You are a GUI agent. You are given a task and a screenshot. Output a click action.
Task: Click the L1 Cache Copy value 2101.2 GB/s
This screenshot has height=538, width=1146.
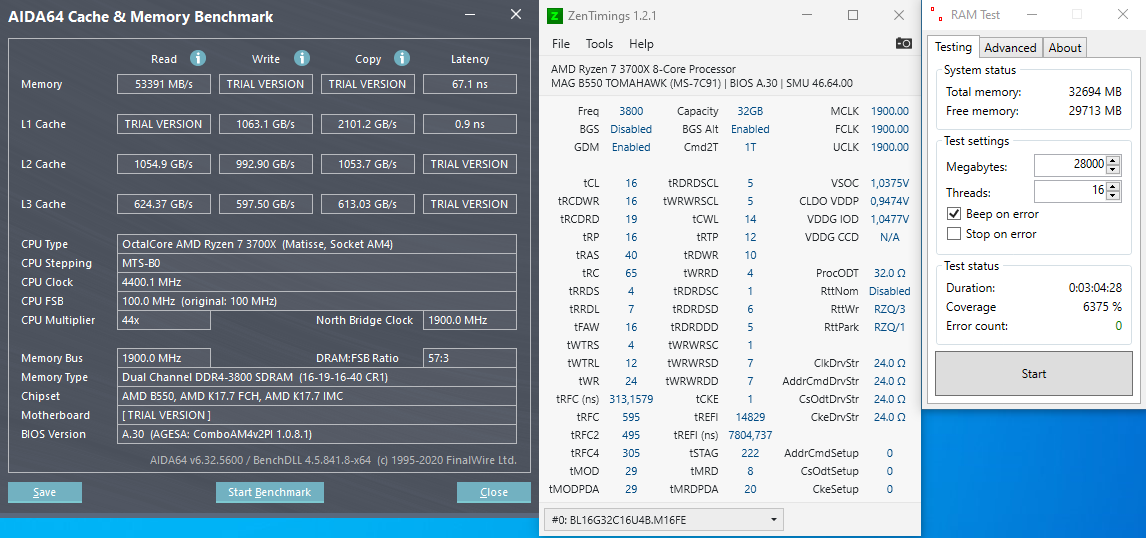point(368,124)
